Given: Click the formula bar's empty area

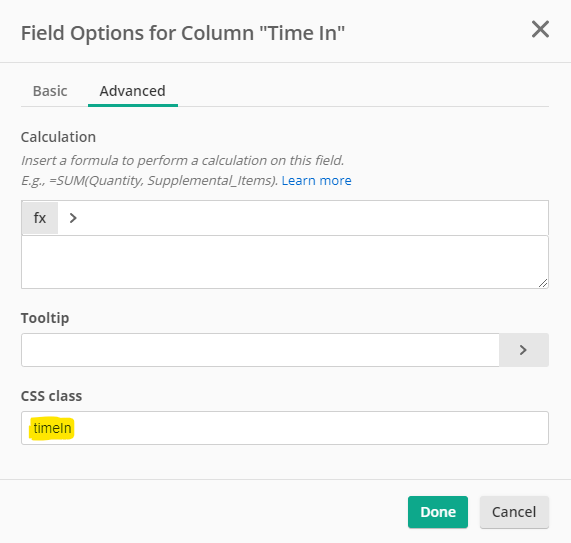Looking at the screenshot, I should pos(313,218).
